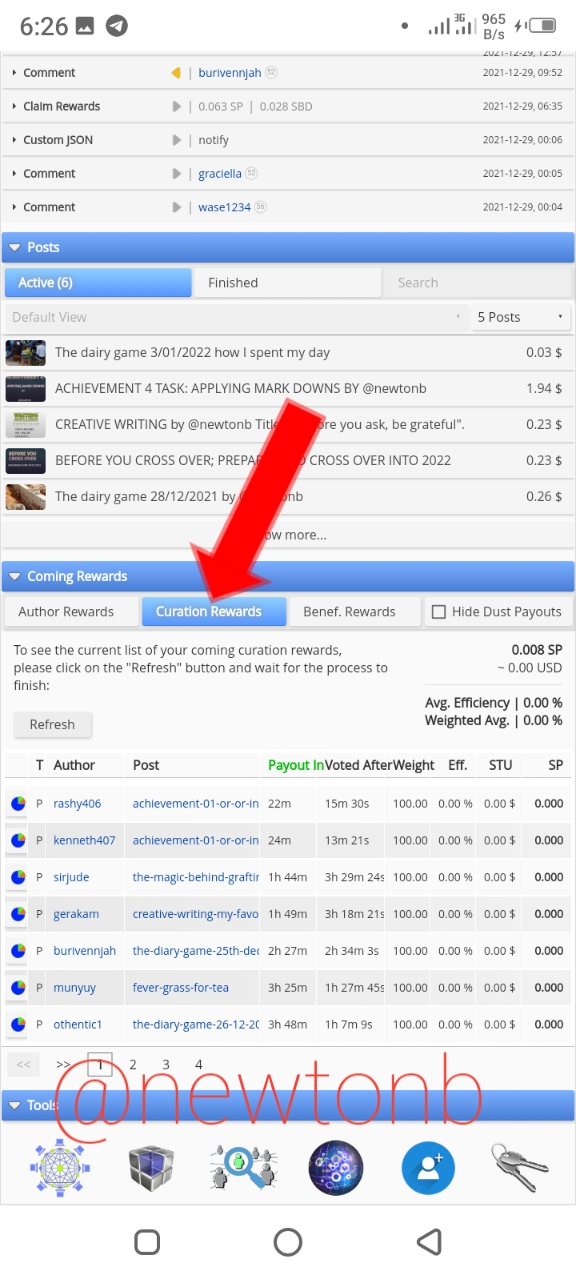The image size is (576, 1280).
Task: Open the sirjude author link
Action: pos(71,877)
